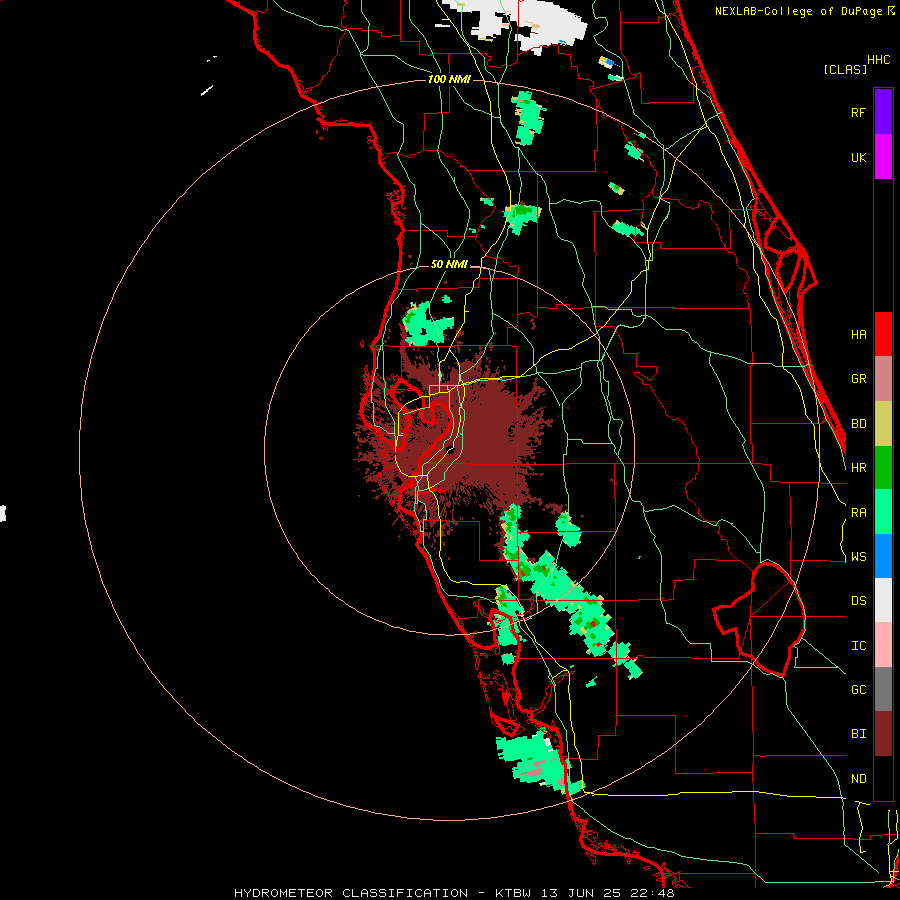
Task: Click the HYDROMETEOR CLASSIFICATION title text
Action: (351, 893)
